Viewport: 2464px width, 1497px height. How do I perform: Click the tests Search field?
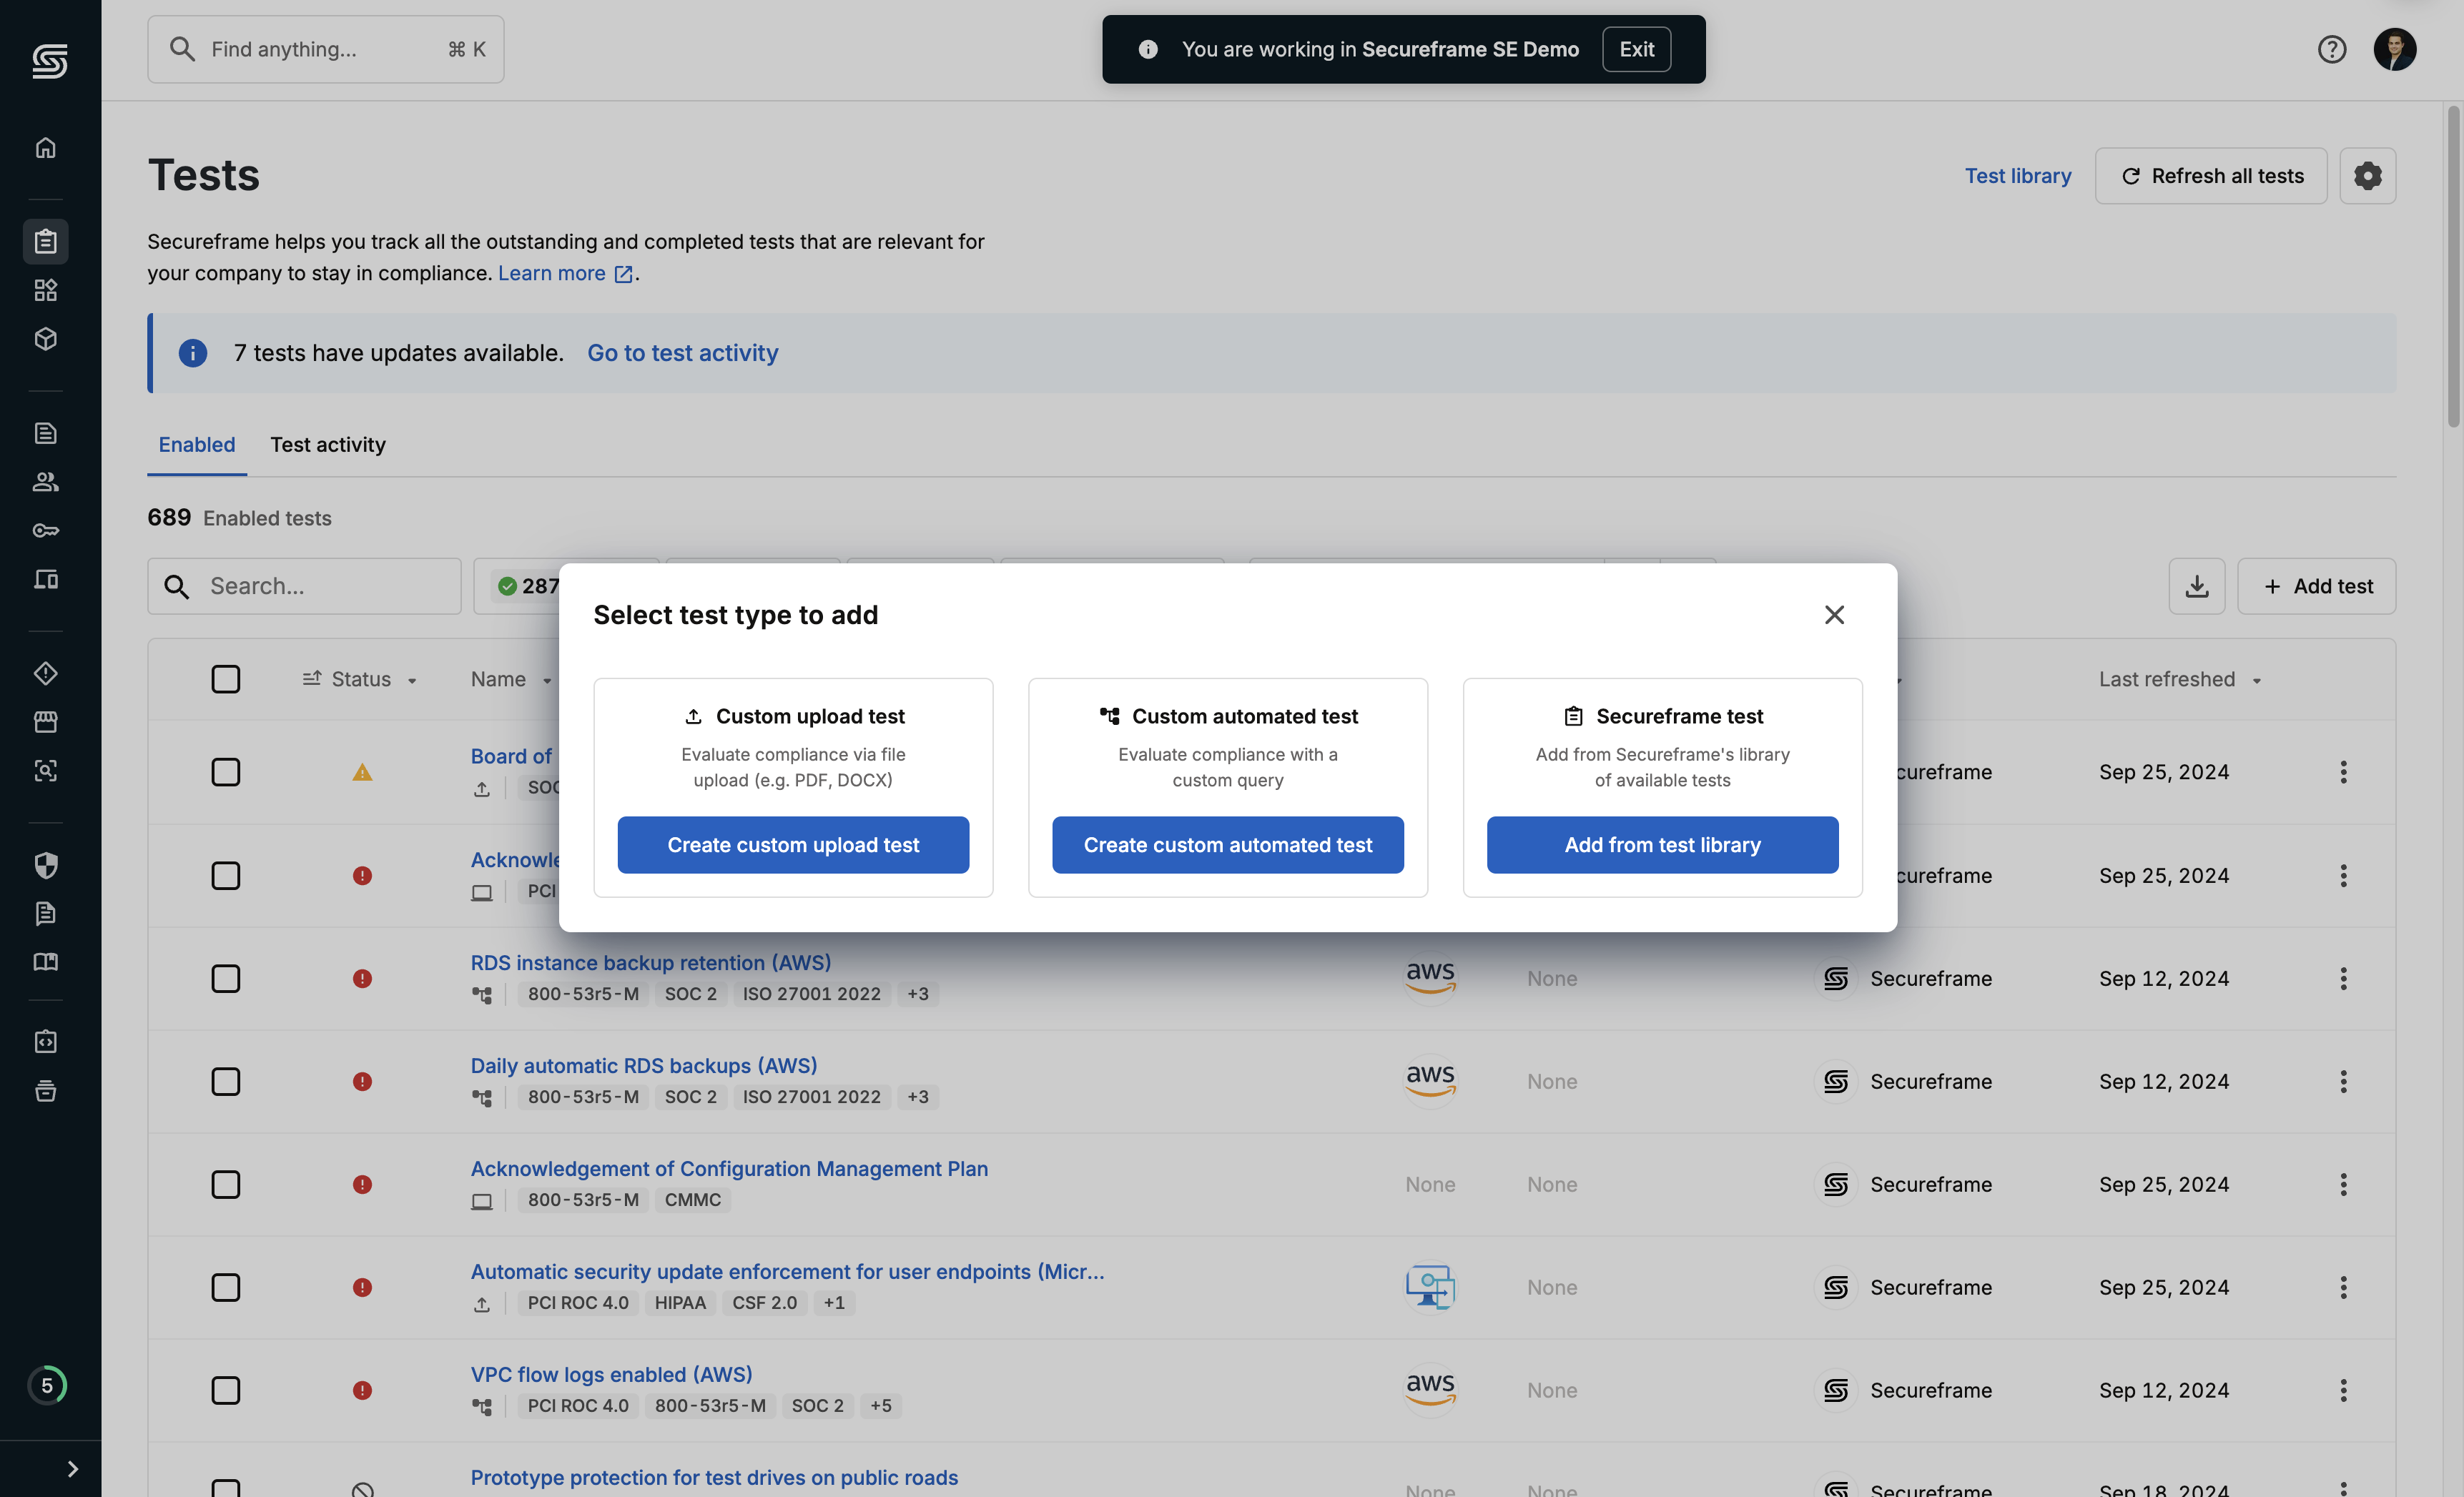click(304, 586)
